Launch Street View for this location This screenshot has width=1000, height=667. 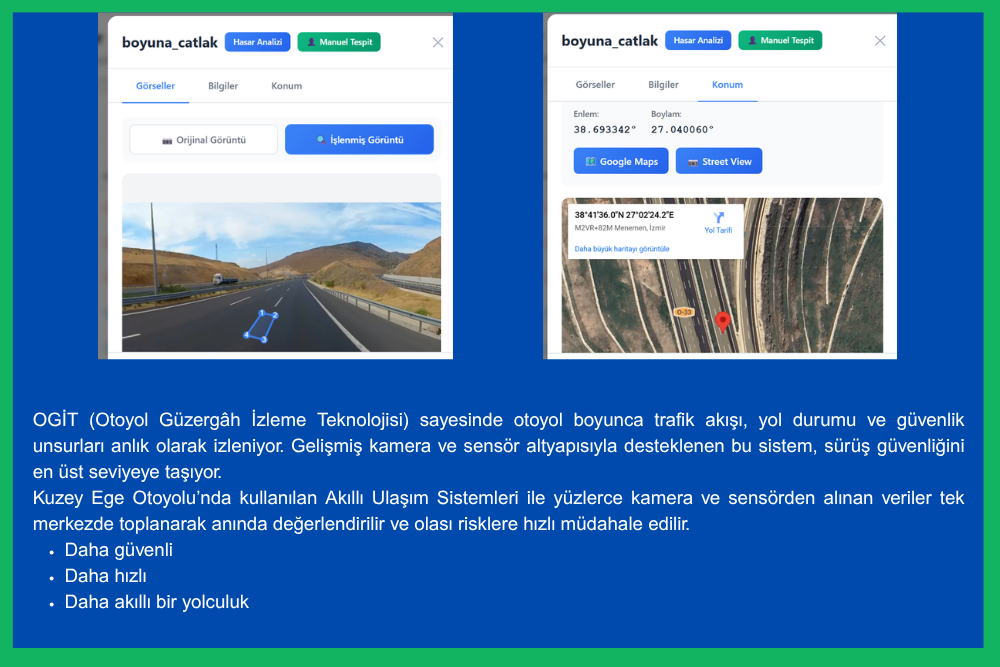click(719, 161)
